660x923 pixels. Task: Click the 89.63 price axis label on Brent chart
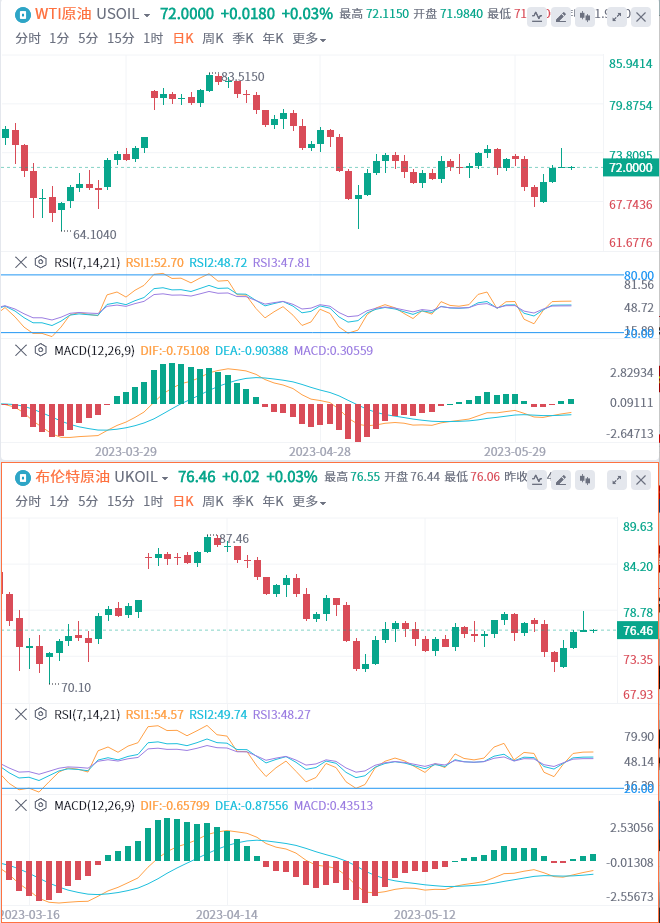pos(638,526)
